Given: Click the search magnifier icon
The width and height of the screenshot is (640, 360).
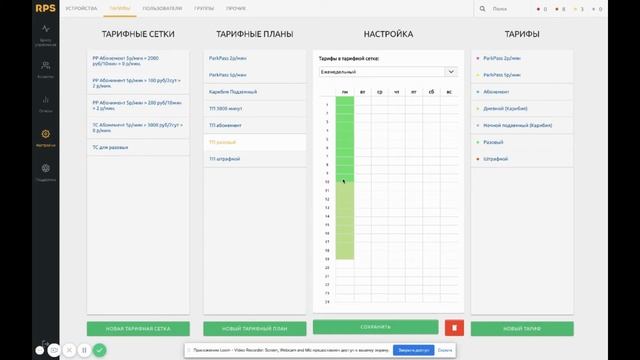Looking at the screenshot, I should 482,9.
